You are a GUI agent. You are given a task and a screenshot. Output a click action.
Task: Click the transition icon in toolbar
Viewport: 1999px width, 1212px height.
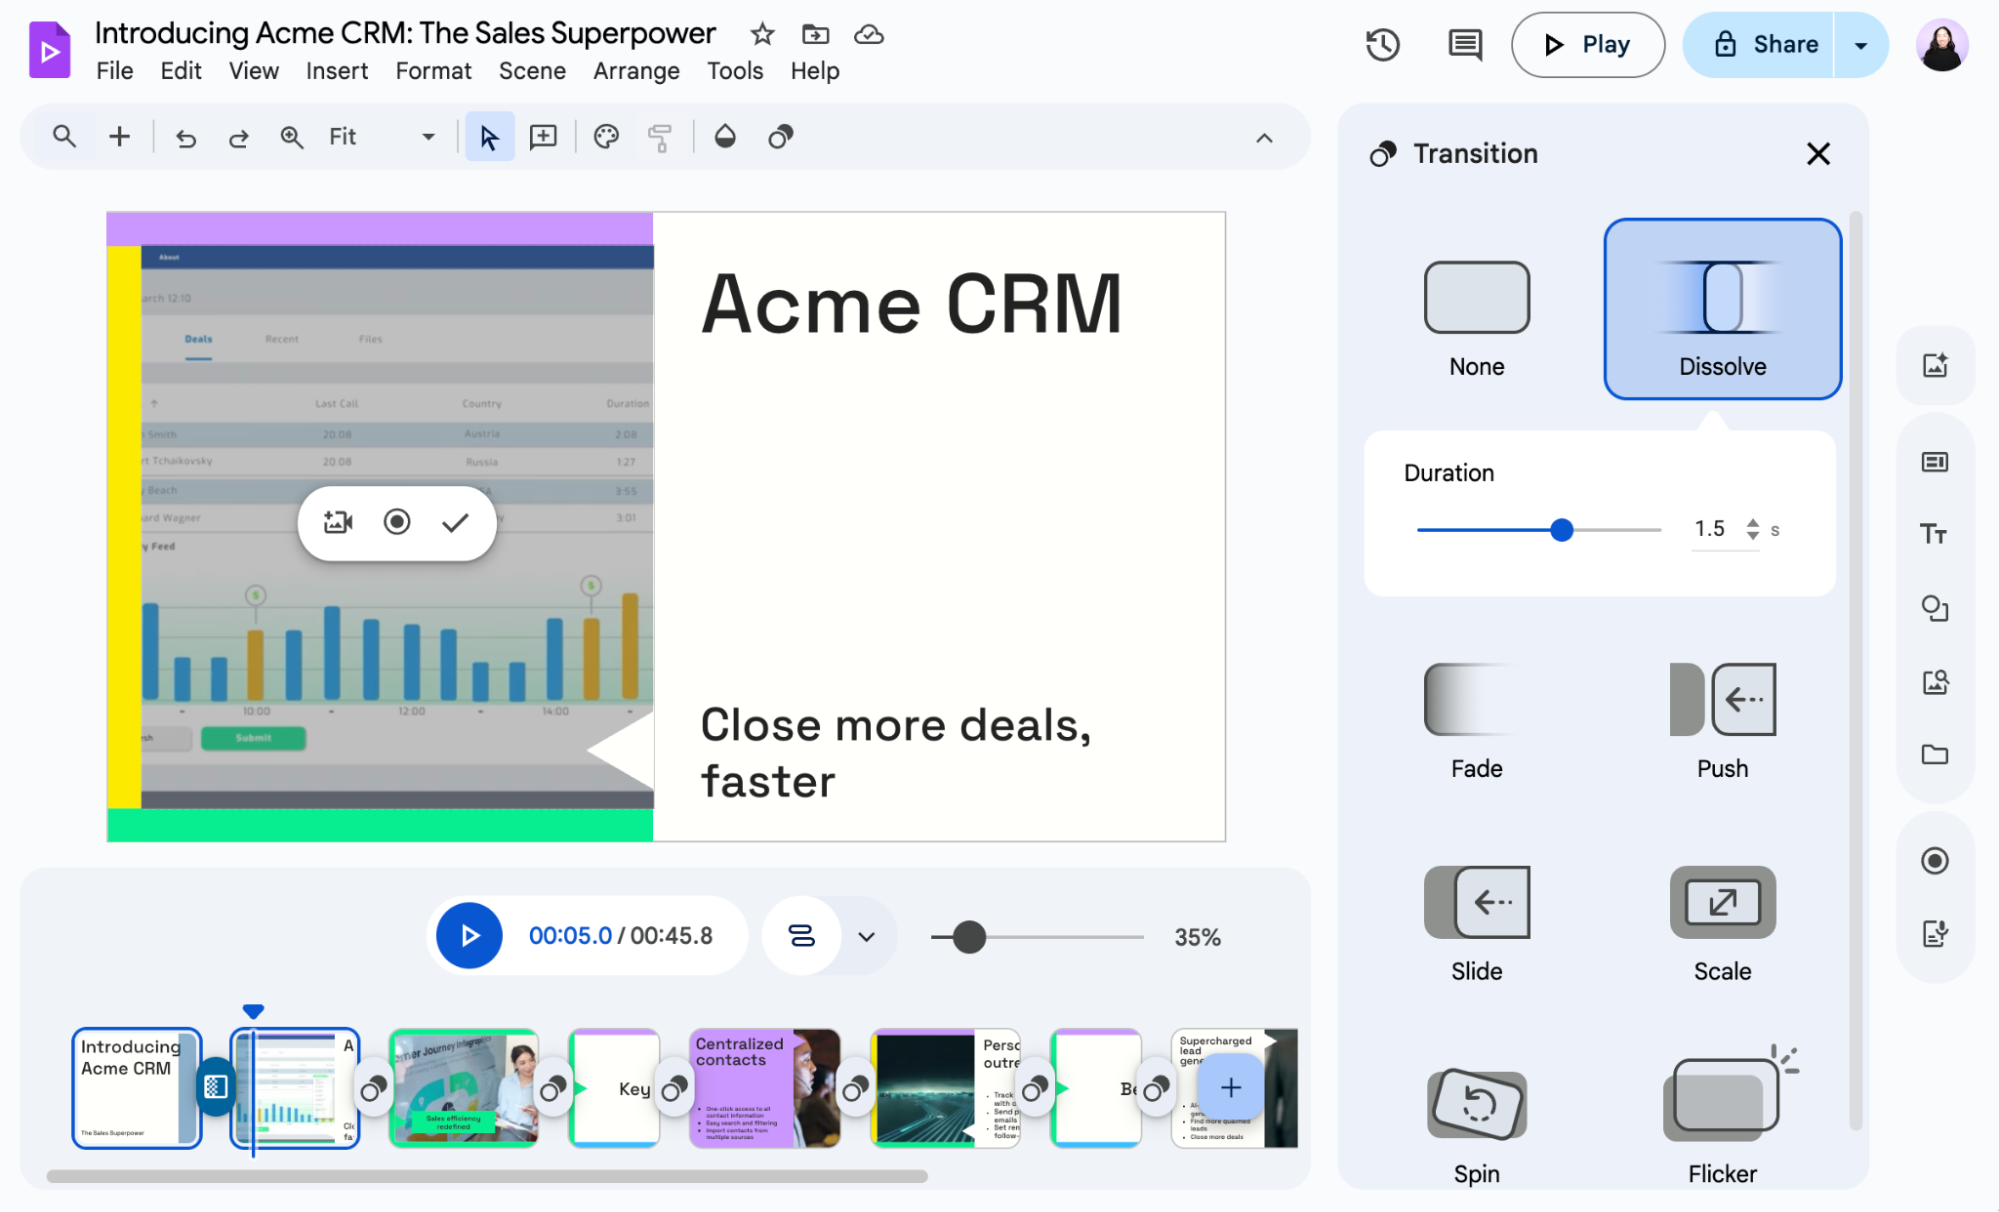(780, 136)
